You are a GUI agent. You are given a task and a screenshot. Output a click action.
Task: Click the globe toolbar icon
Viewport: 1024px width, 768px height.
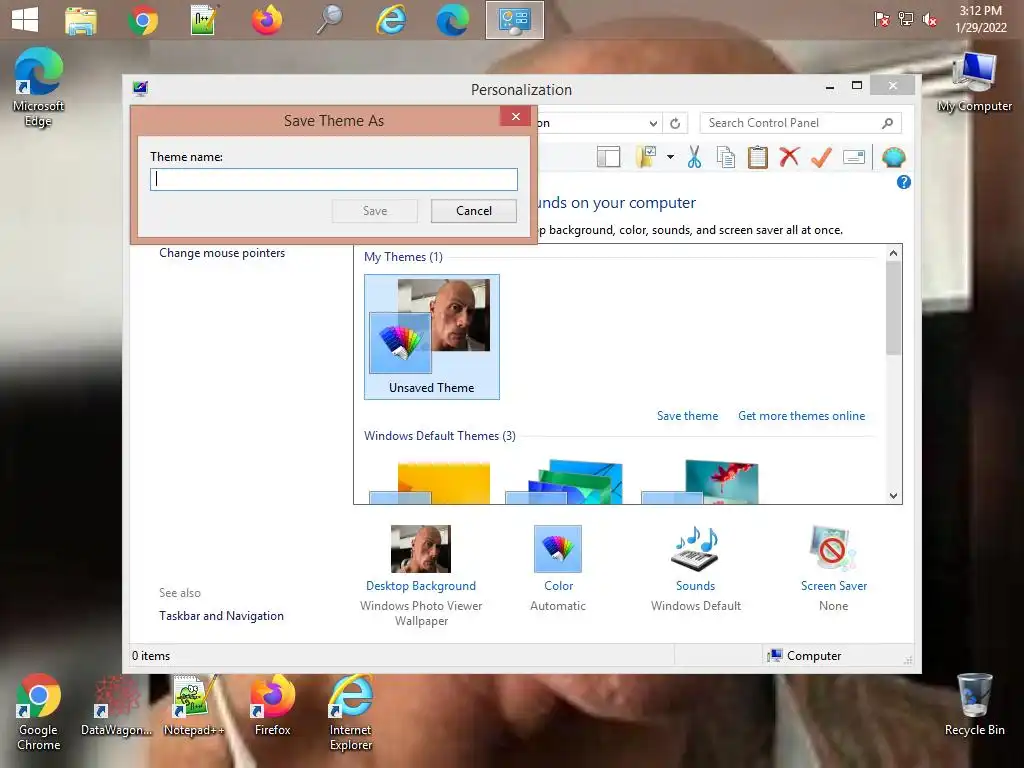coord(893,157)
